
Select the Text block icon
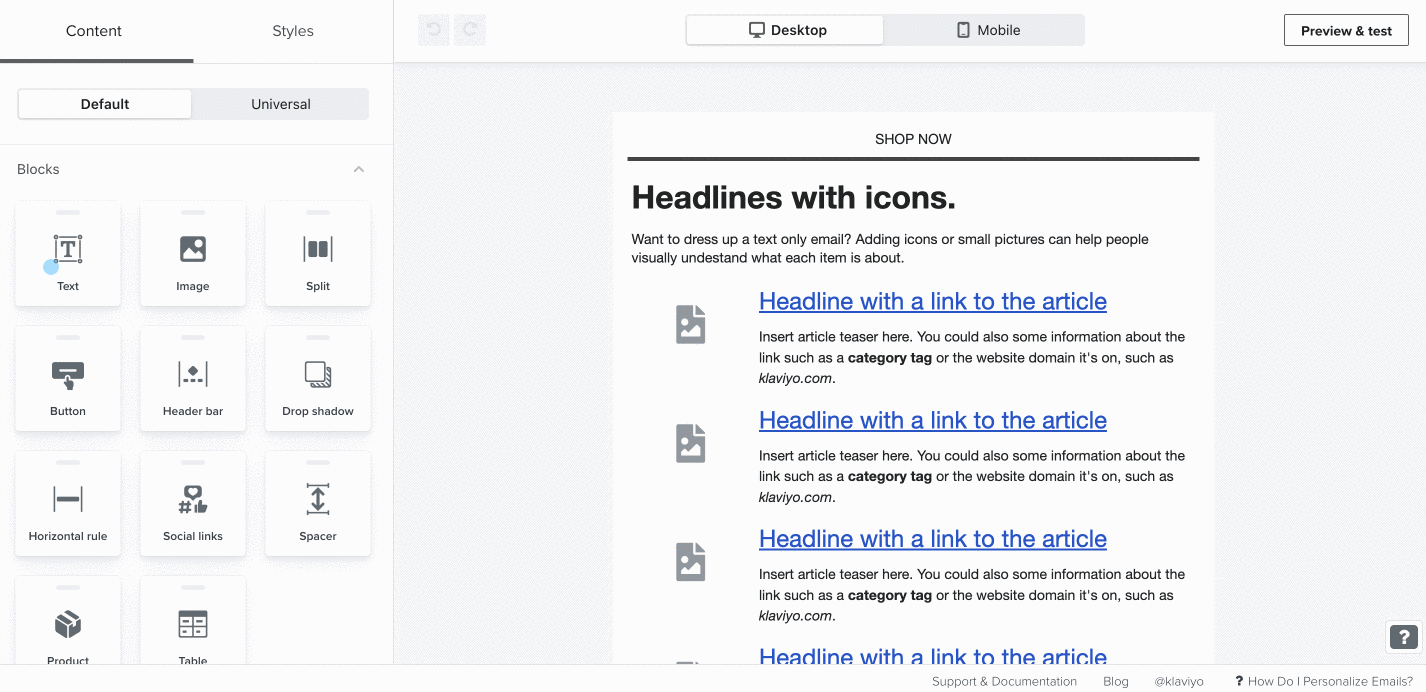pyautogui.click(x=68, y=249)
